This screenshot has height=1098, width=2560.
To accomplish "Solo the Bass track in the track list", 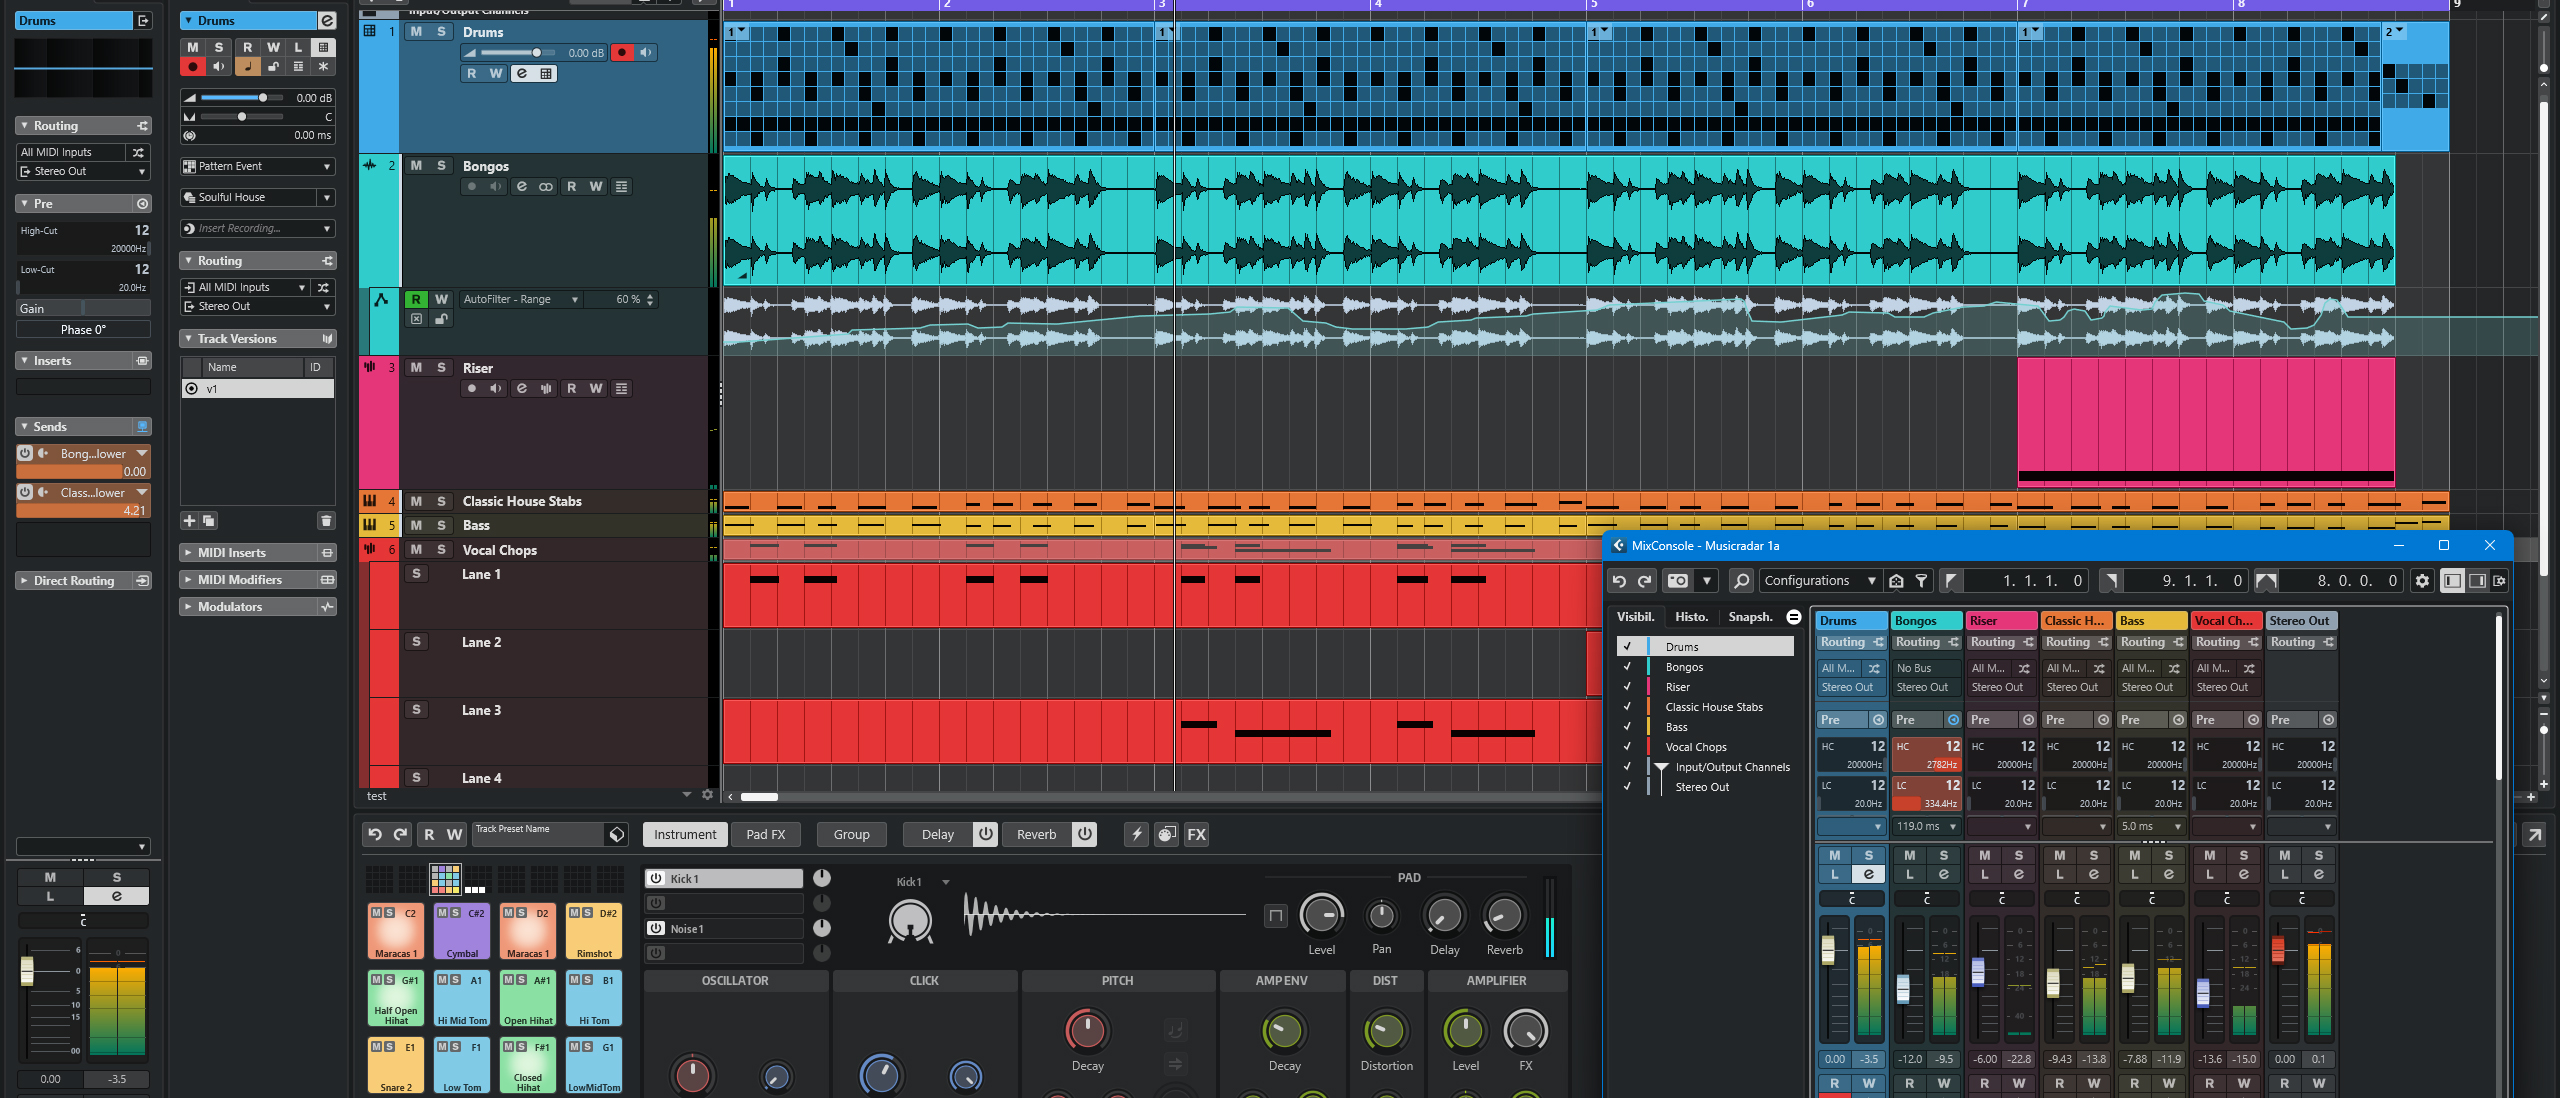I will 441,525.
